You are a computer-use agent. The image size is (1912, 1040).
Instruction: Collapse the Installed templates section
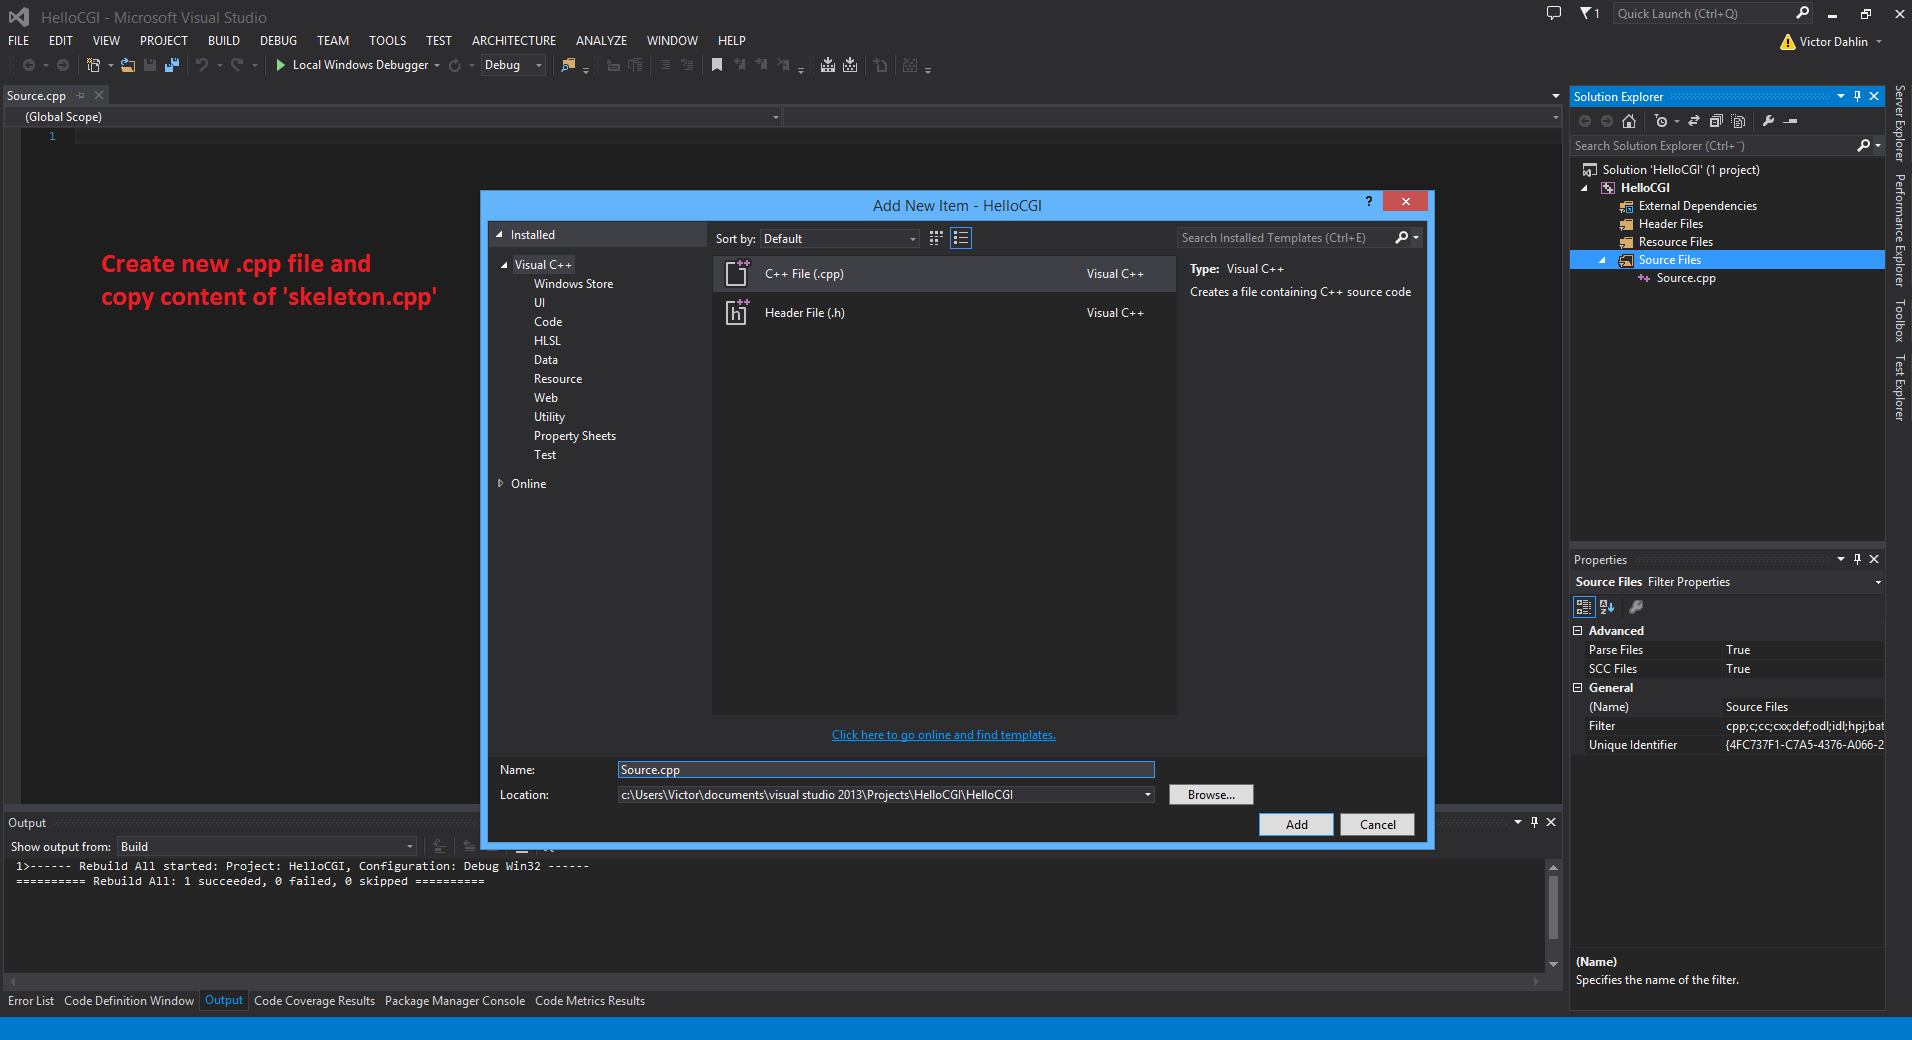pos(500,234)
